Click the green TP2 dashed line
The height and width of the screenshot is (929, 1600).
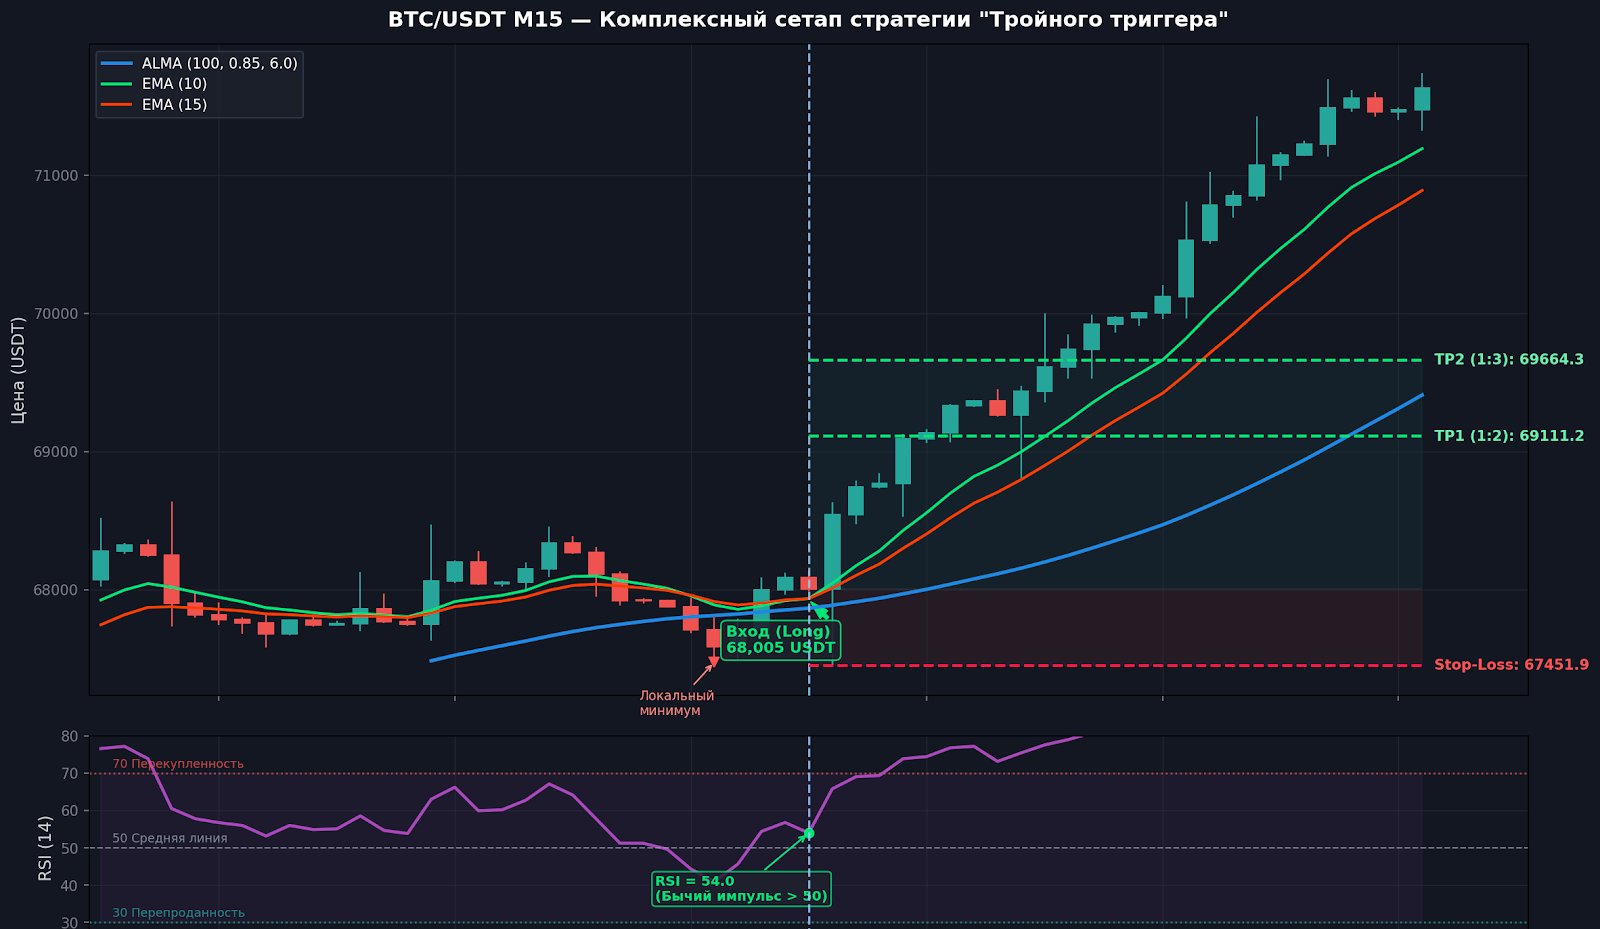(x=1115, y=360)
